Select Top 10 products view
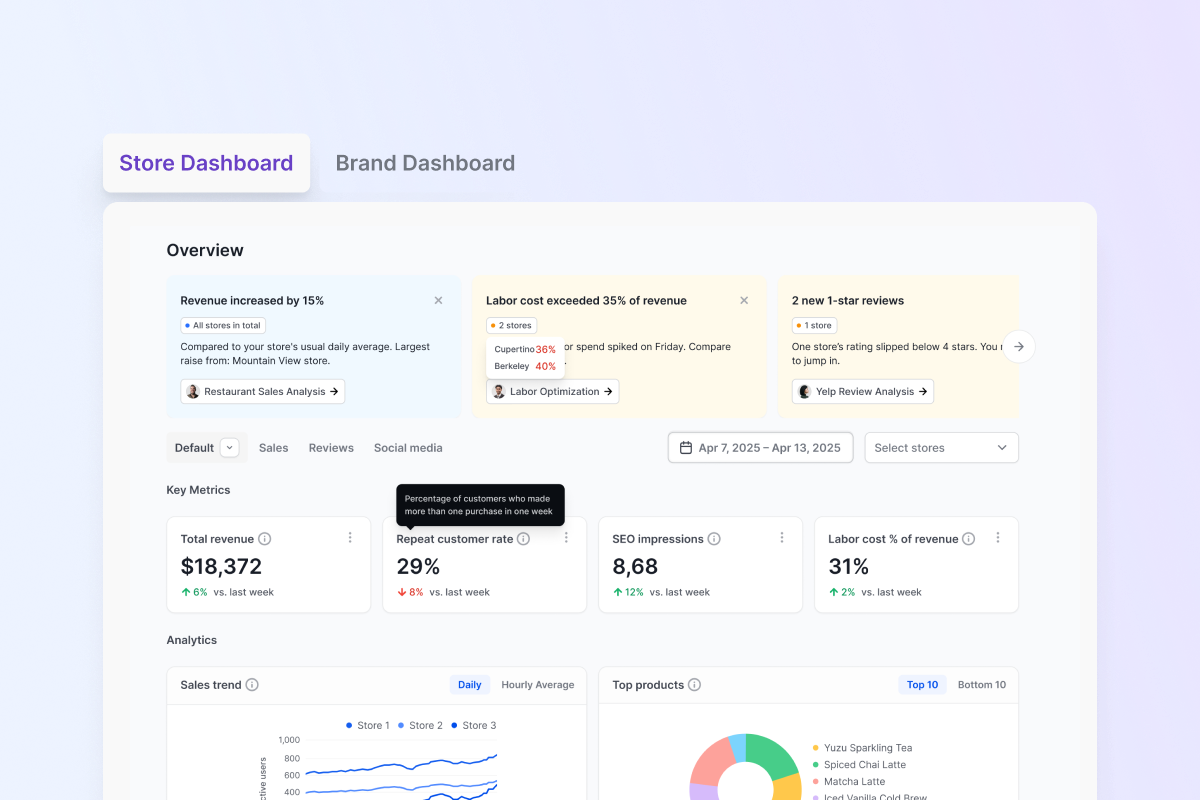Viewport: 1200px width, 800px height. click(x=922, y=685)
